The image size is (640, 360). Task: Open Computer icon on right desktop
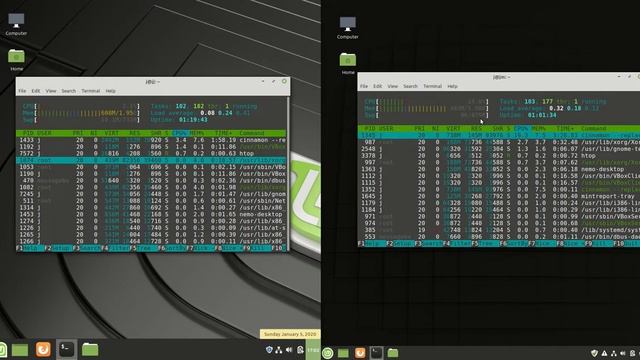347,27
